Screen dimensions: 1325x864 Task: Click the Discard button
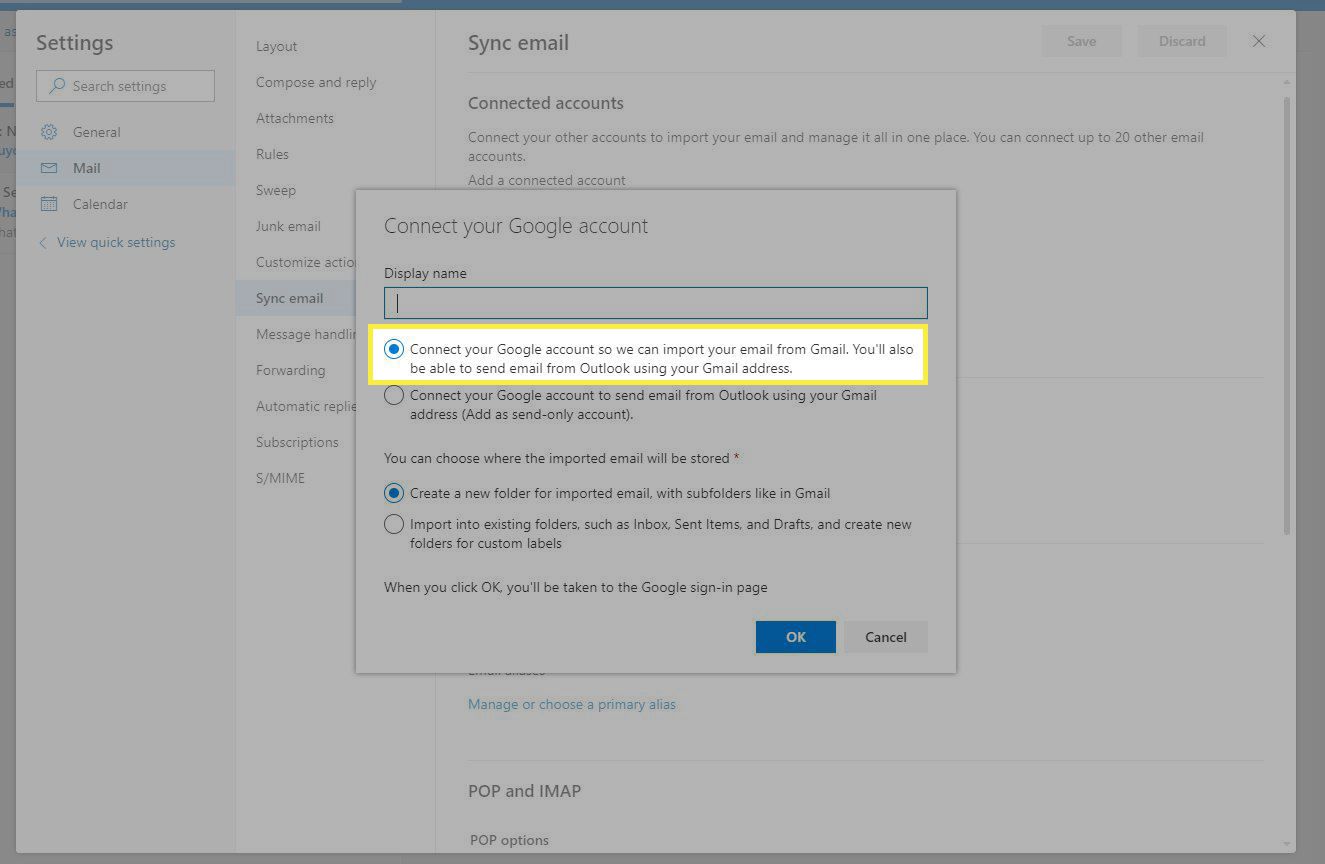tap(1182, 41)
